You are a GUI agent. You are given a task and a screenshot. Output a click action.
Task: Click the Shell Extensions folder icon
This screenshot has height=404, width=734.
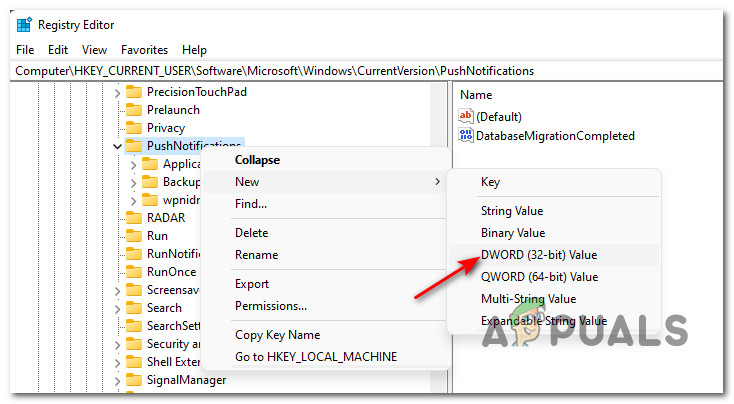pos(134,362)
